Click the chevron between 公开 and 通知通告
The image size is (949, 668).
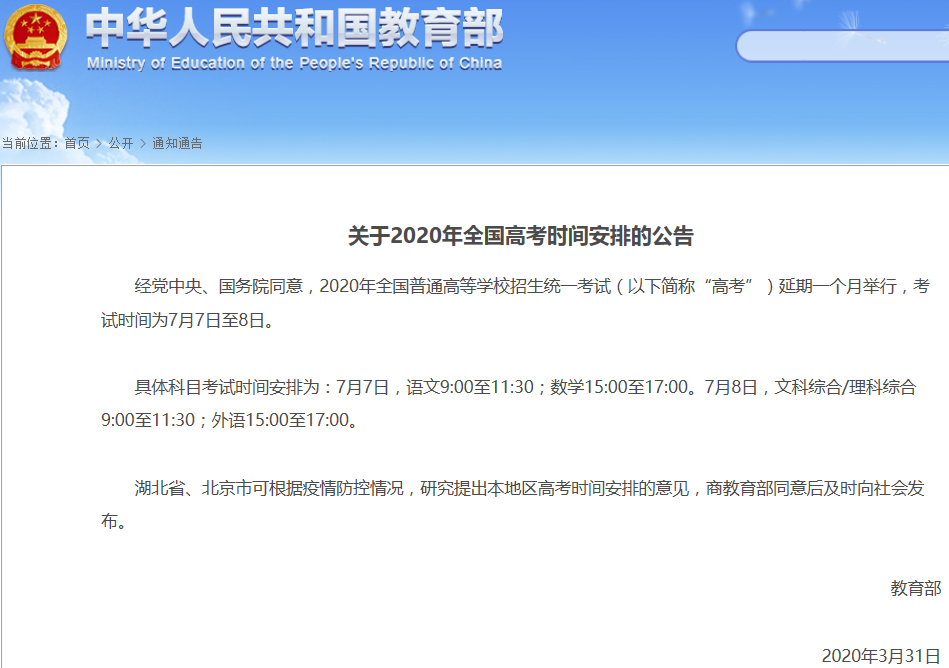pyautogui.click(x=143, y=143)
